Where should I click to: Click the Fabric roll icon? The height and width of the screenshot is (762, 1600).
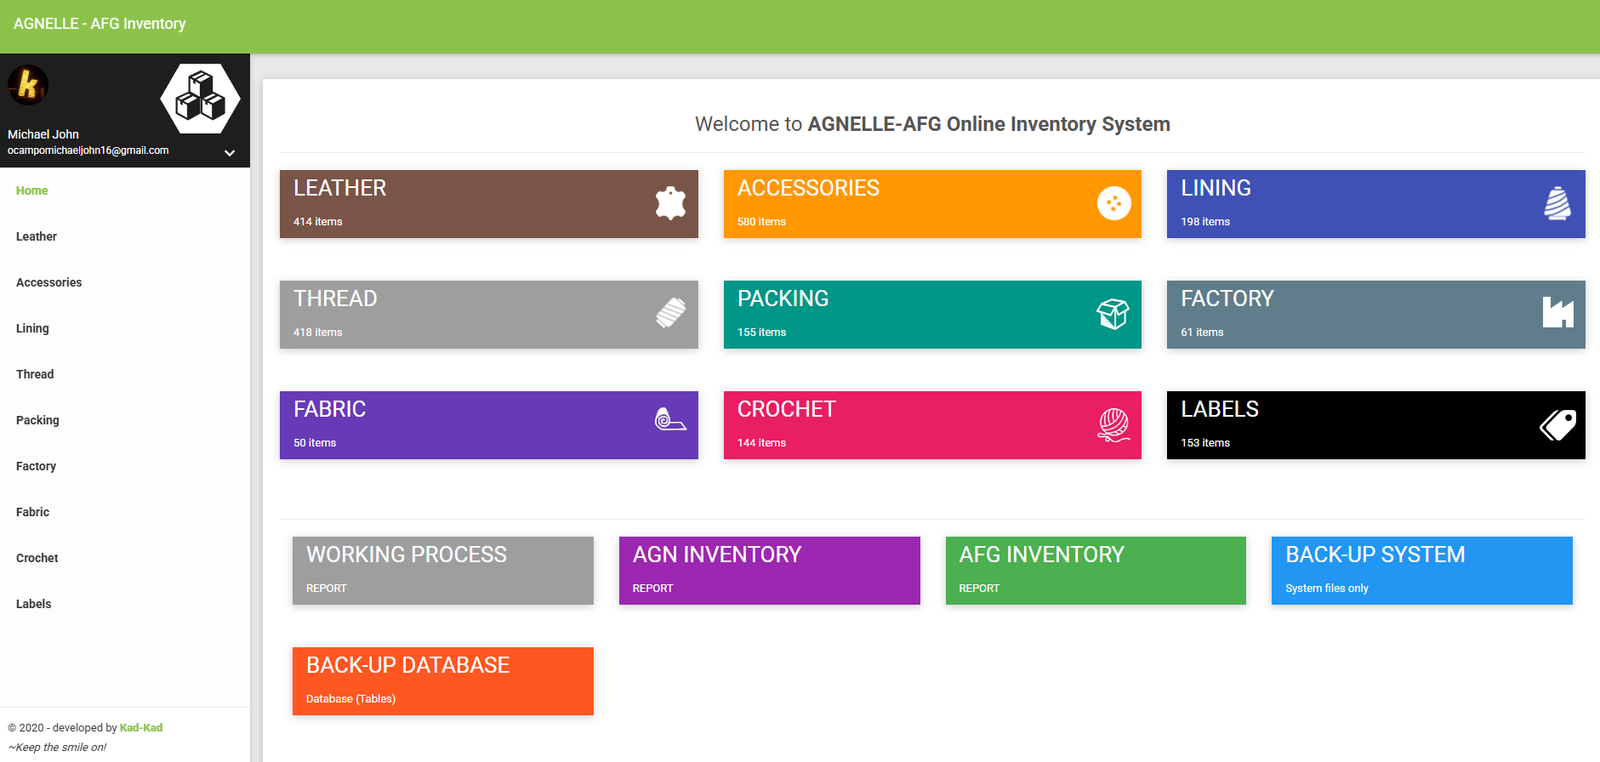[670, 420]
